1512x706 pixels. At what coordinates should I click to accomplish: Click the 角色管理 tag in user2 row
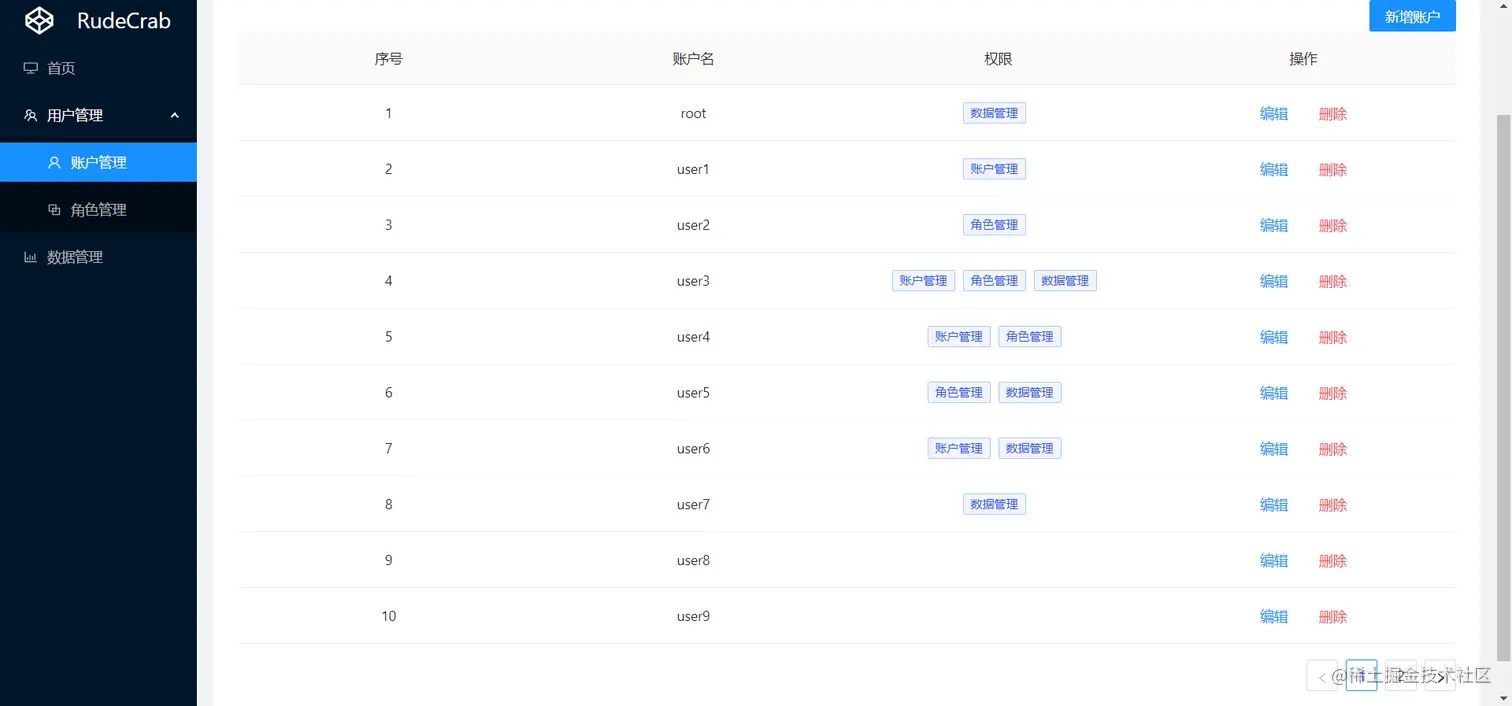994,225
